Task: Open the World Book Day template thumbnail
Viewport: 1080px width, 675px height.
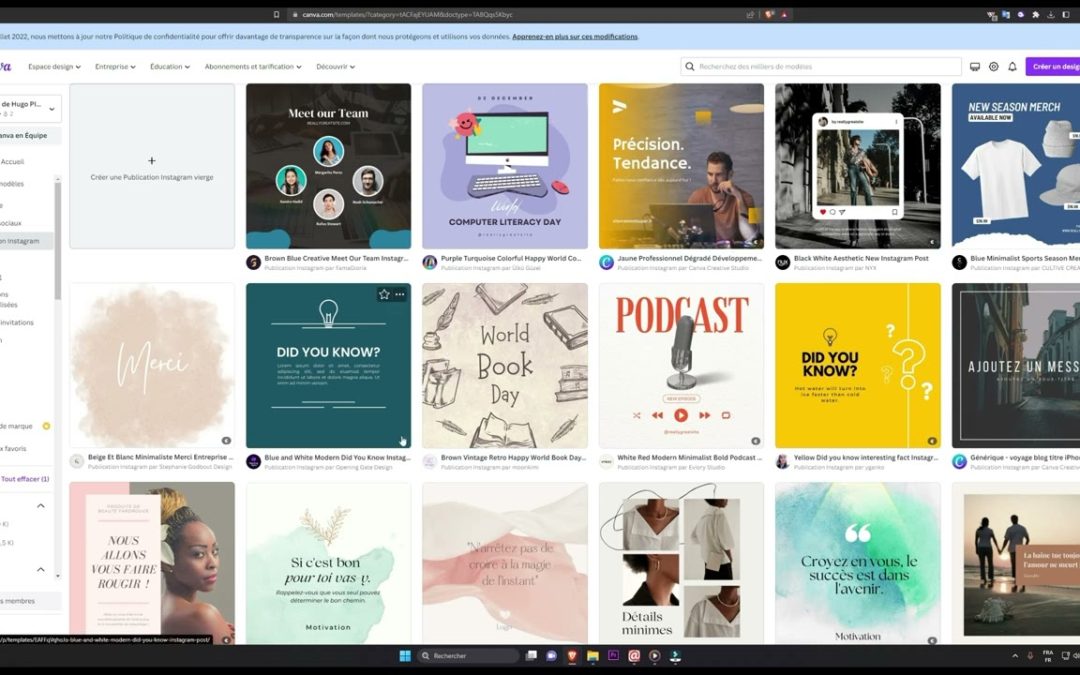Action: coord(505,366)
